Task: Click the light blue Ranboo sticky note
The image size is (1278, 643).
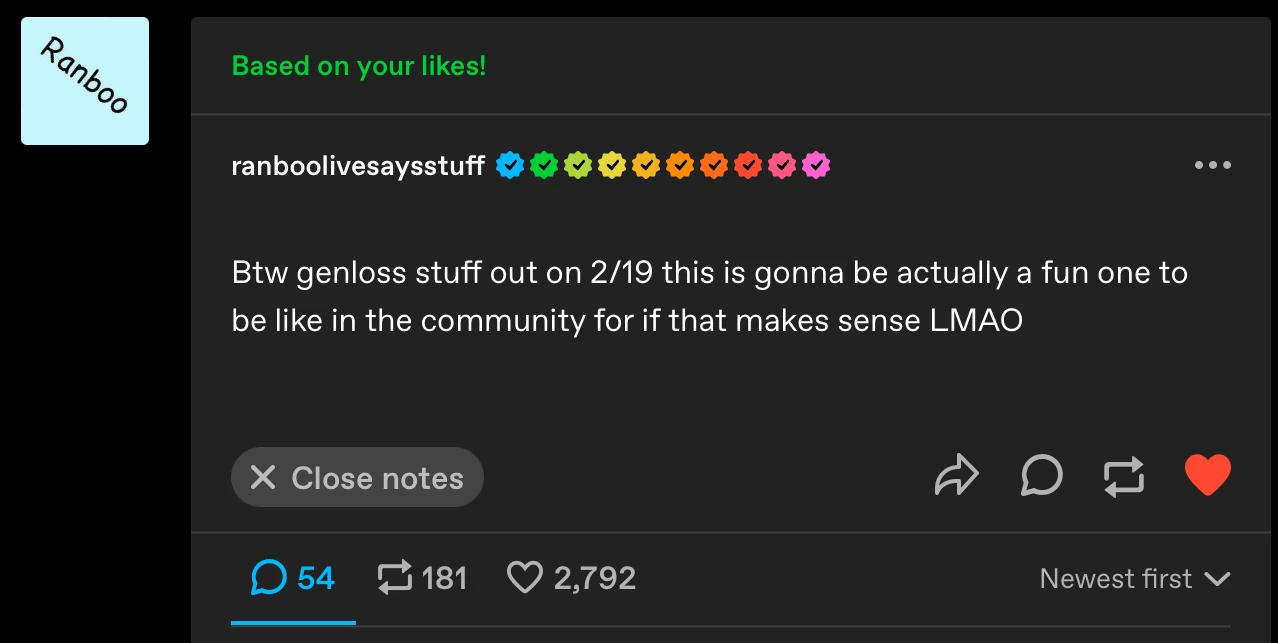Action: click(x=84, y=80)
